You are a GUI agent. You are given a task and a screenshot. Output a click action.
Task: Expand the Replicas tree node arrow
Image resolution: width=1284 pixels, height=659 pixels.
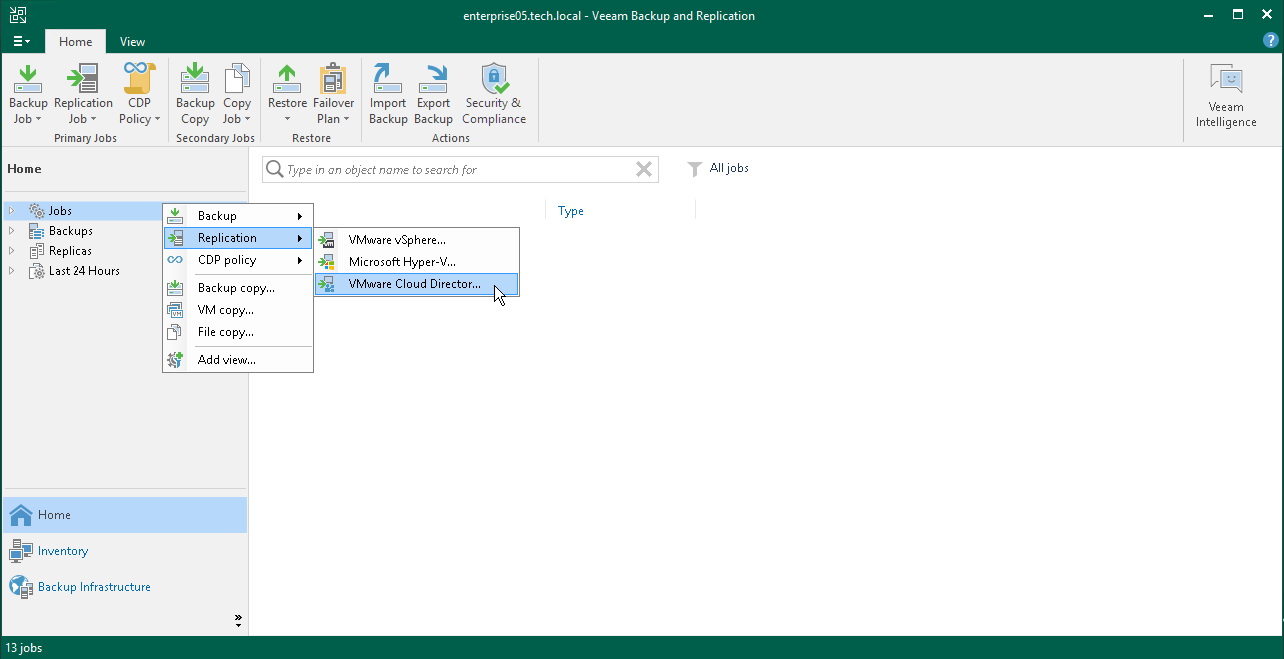pos(12,251)
